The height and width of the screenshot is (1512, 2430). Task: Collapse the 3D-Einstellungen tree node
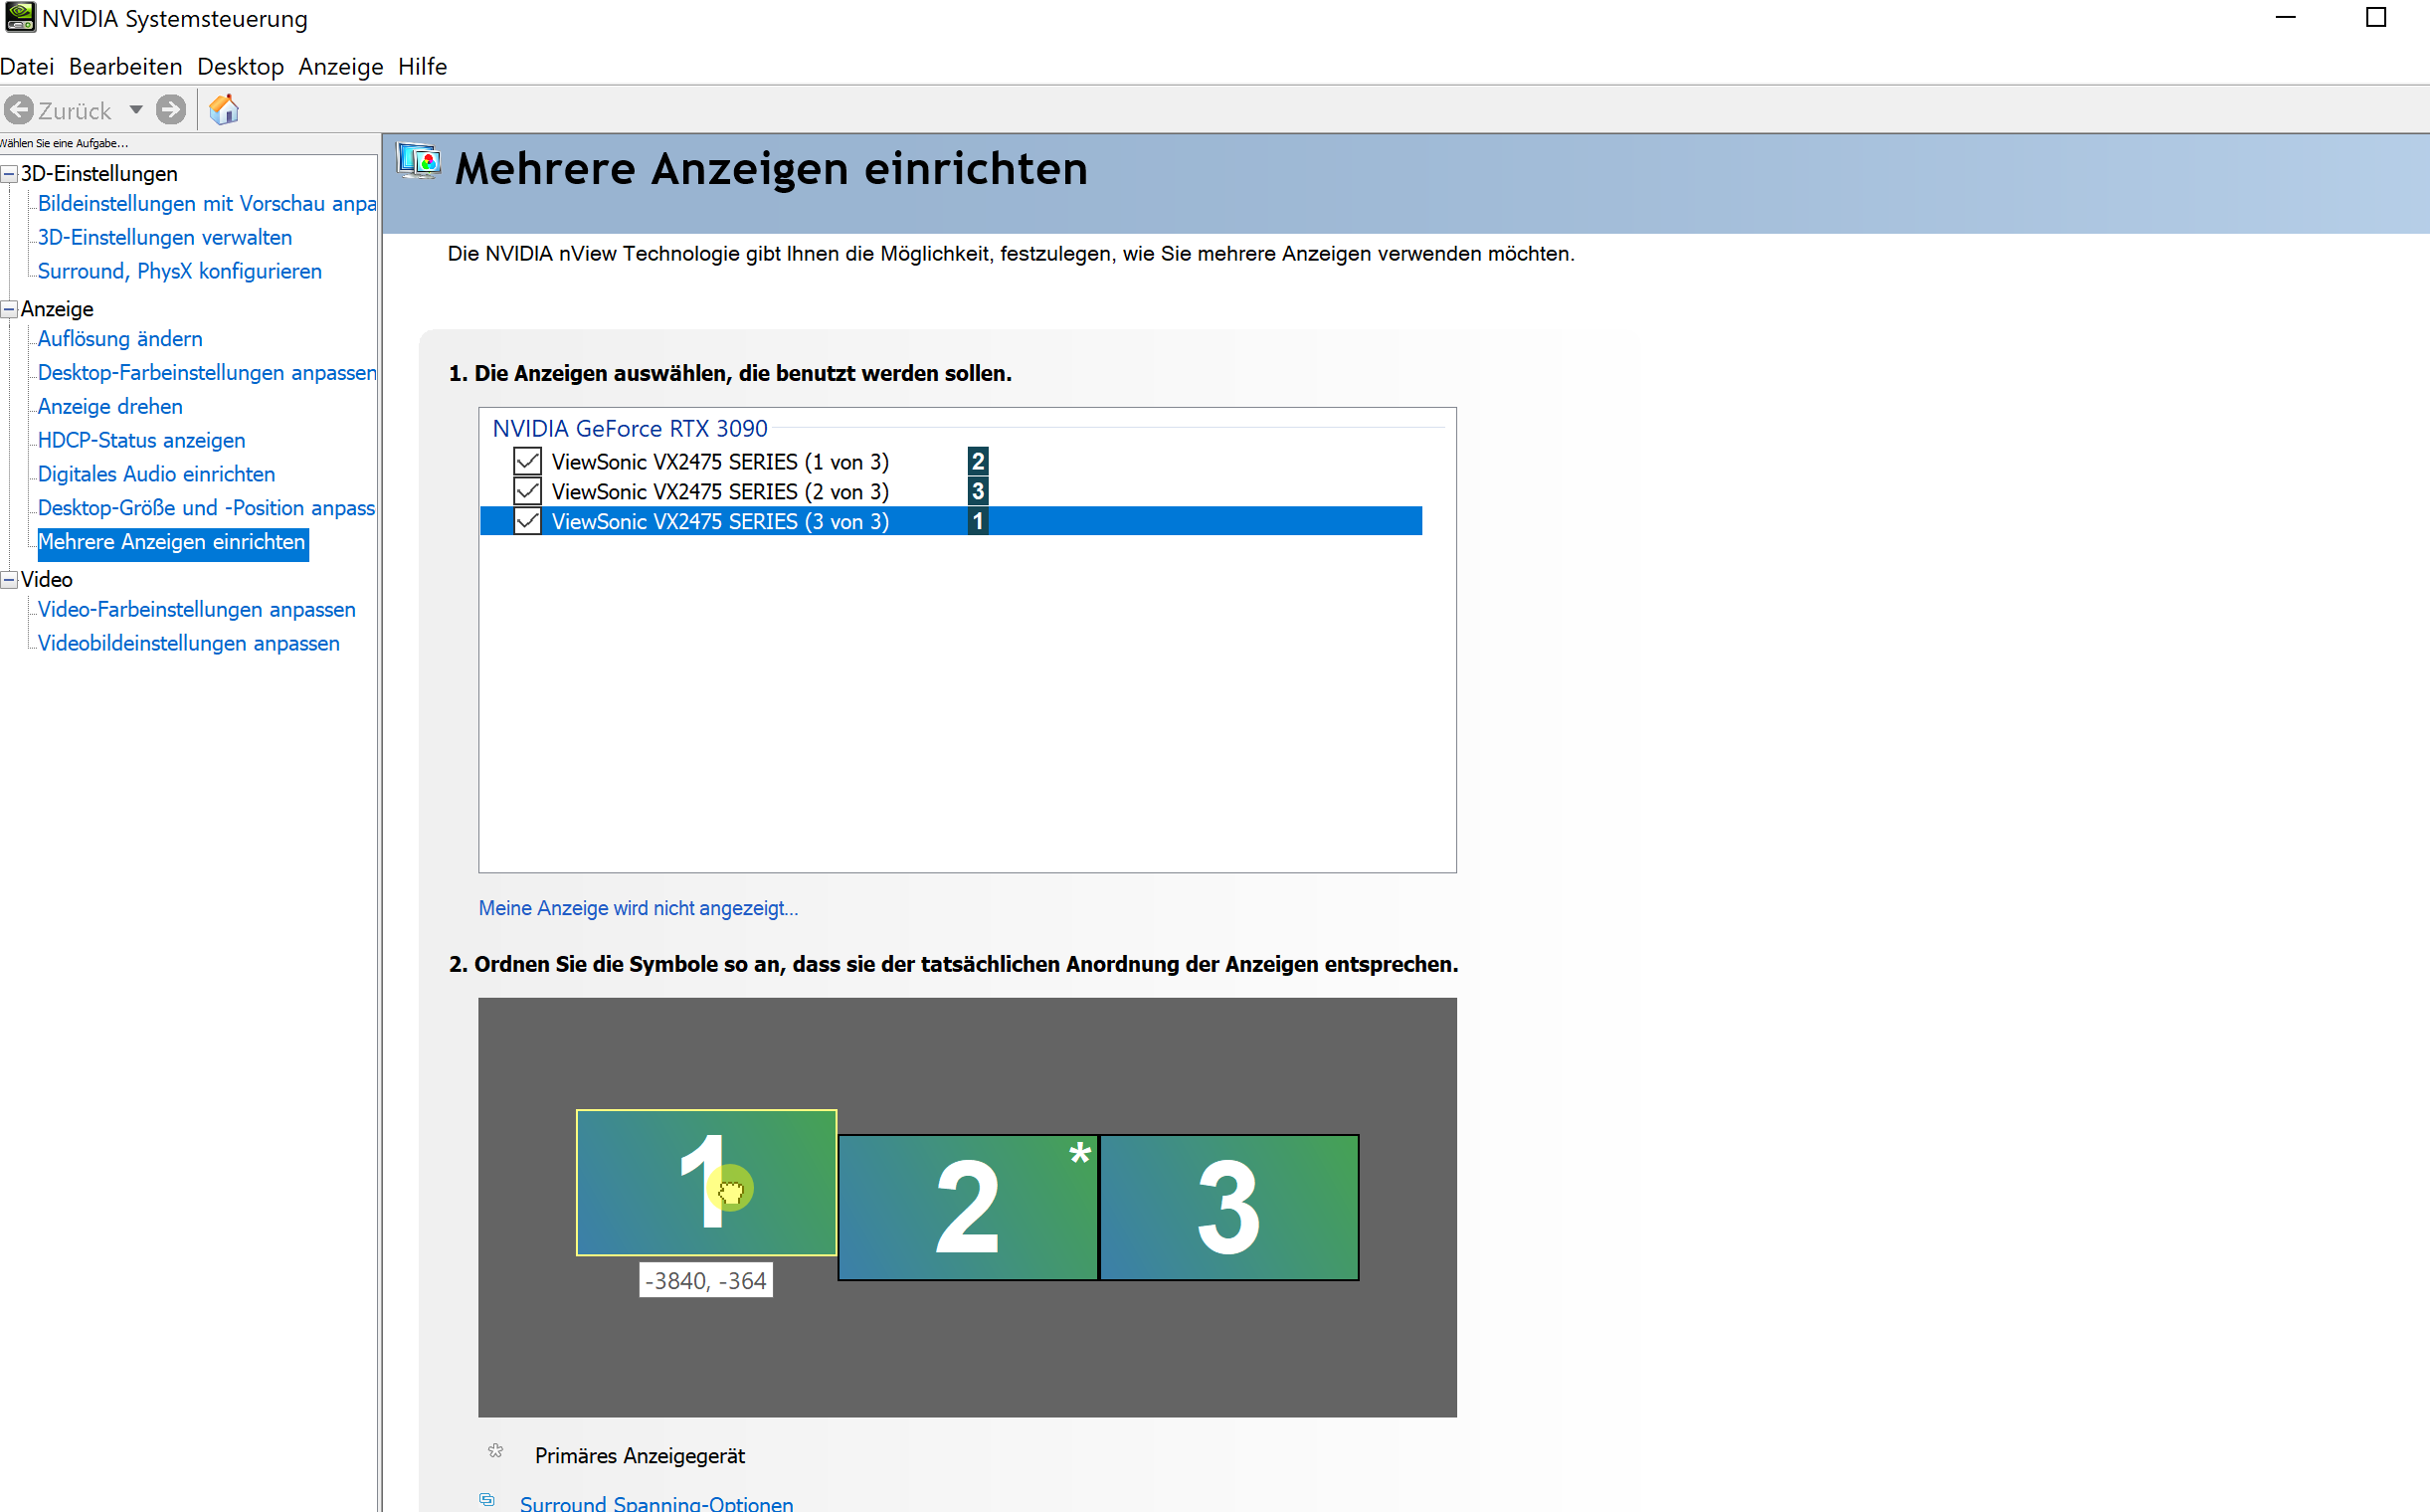click(x=9, y=174)
